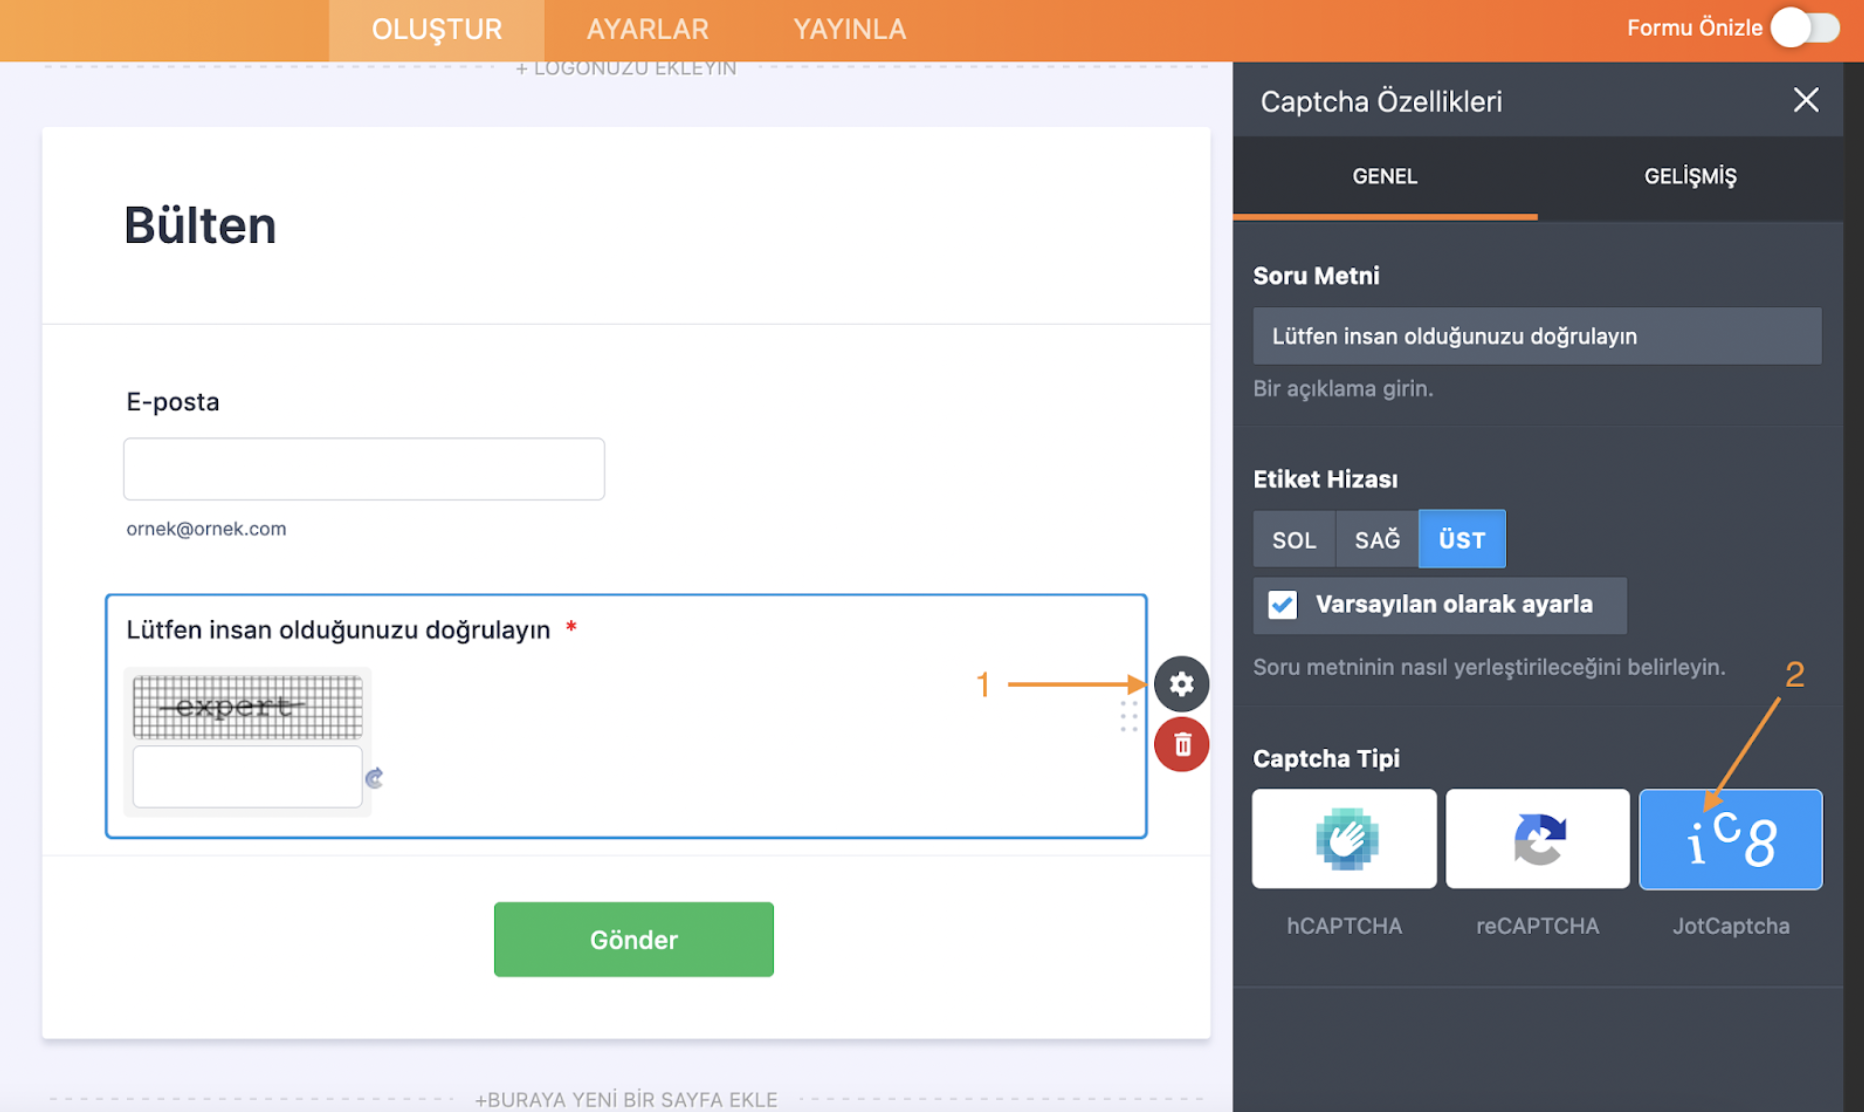
Task: Choose JotCaptcha captcha type
Action: (x=1730, y=839)
